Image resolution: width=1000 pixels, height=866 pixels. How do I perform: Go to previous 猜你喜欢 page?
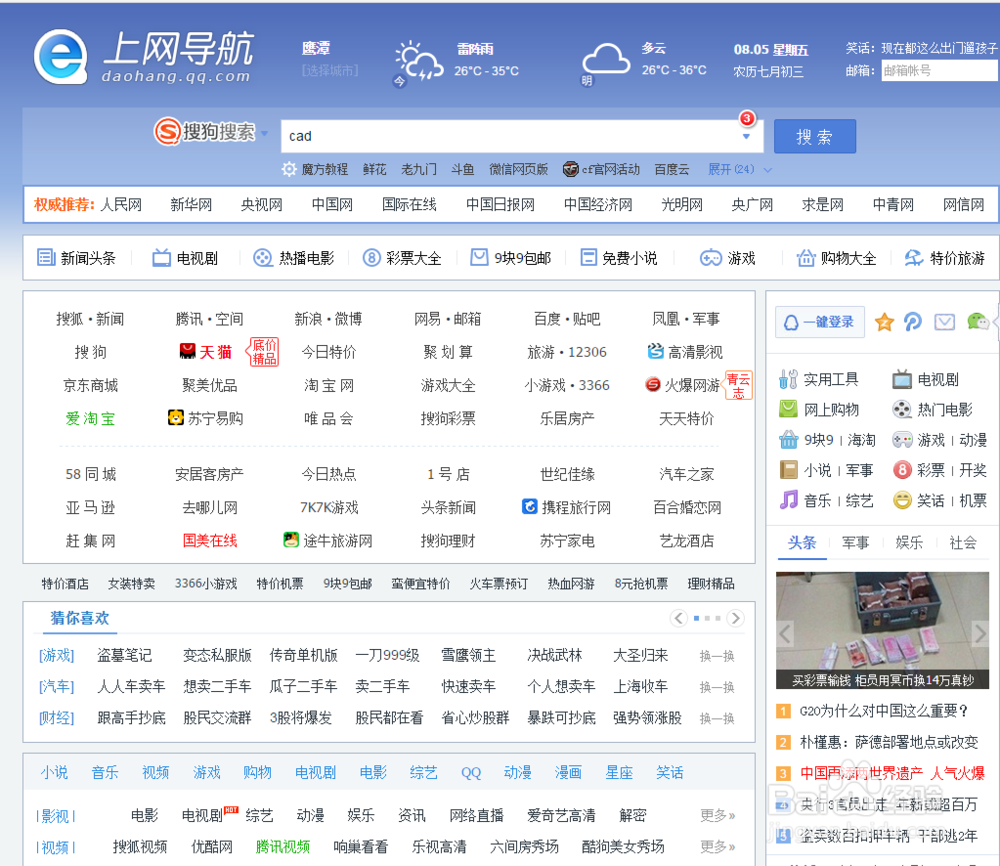coord(679,618)
